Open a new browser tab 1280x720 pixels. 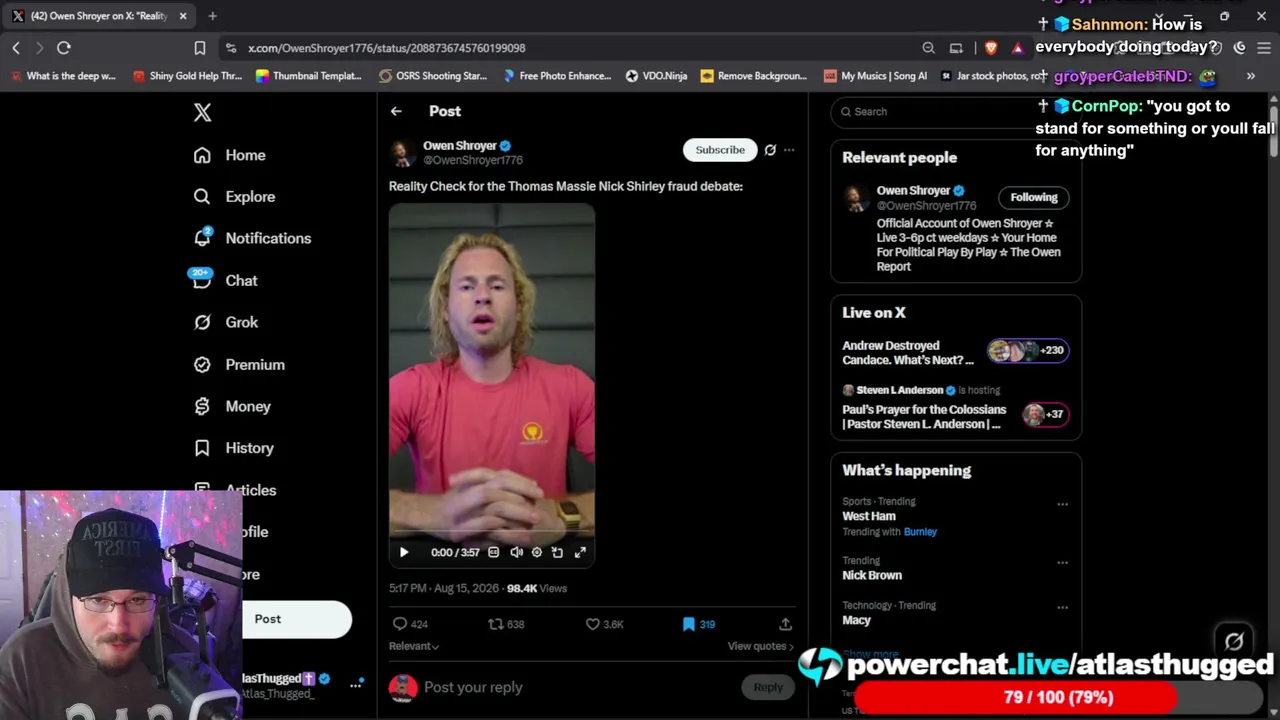tap(212, 16)
